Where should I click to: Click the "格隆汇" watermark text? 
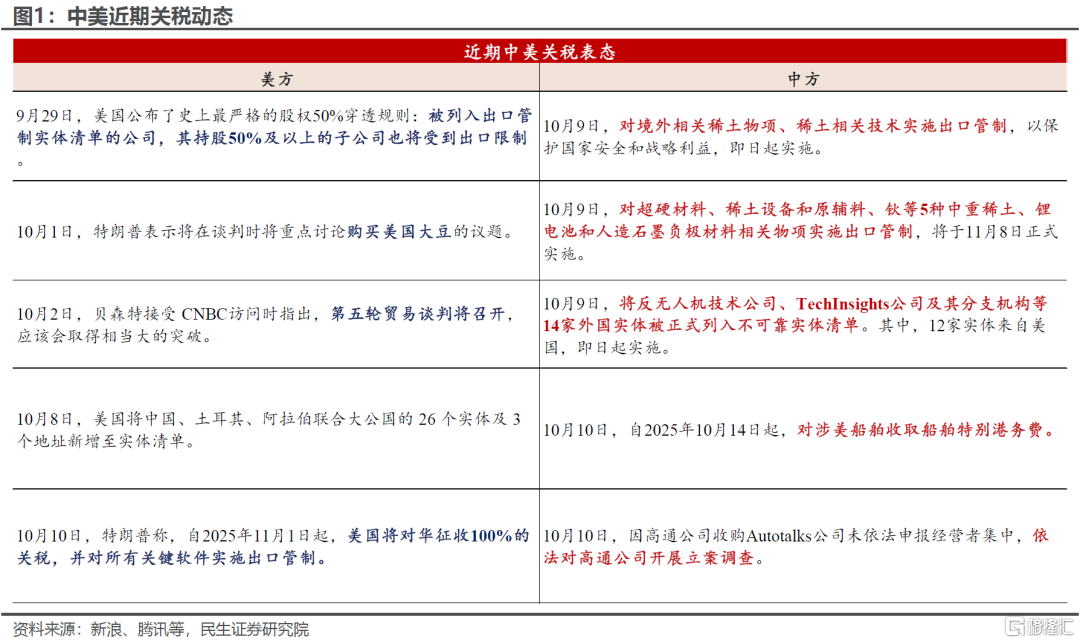pyautogui.click(x=1049, y=627)
